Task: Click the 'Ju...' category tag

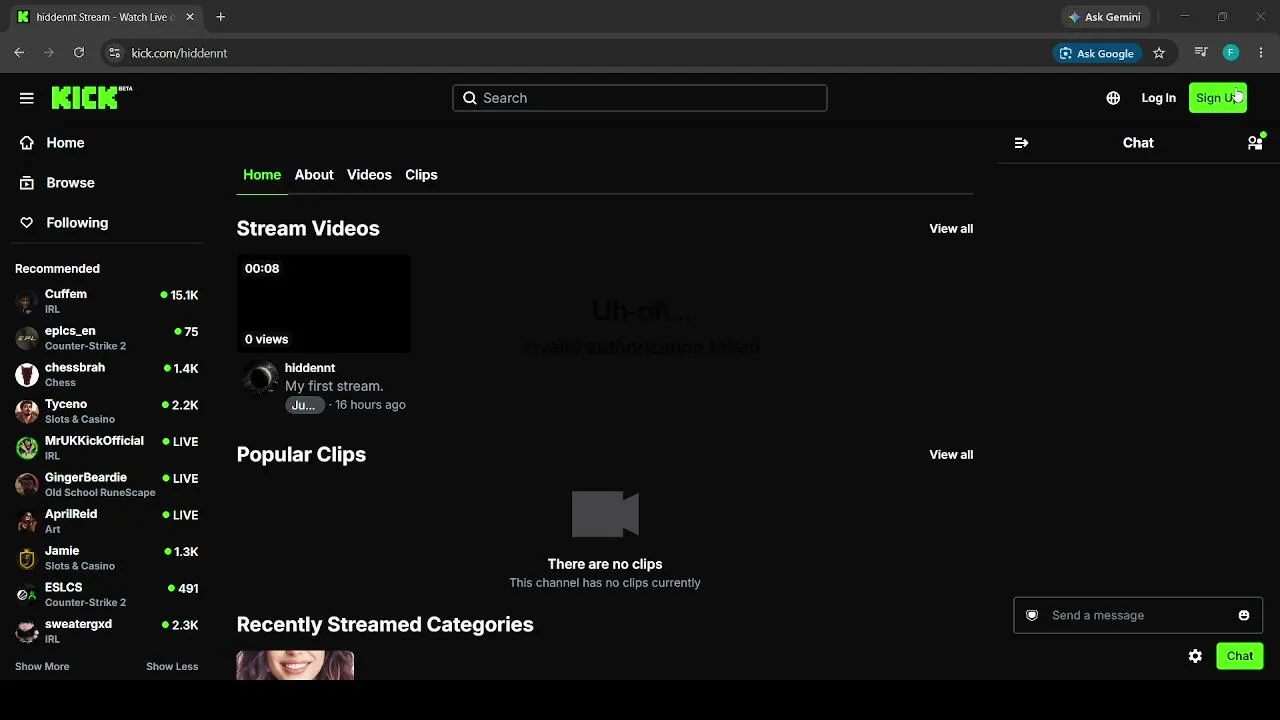Action: pyautogui.click(x=303, y=405)
